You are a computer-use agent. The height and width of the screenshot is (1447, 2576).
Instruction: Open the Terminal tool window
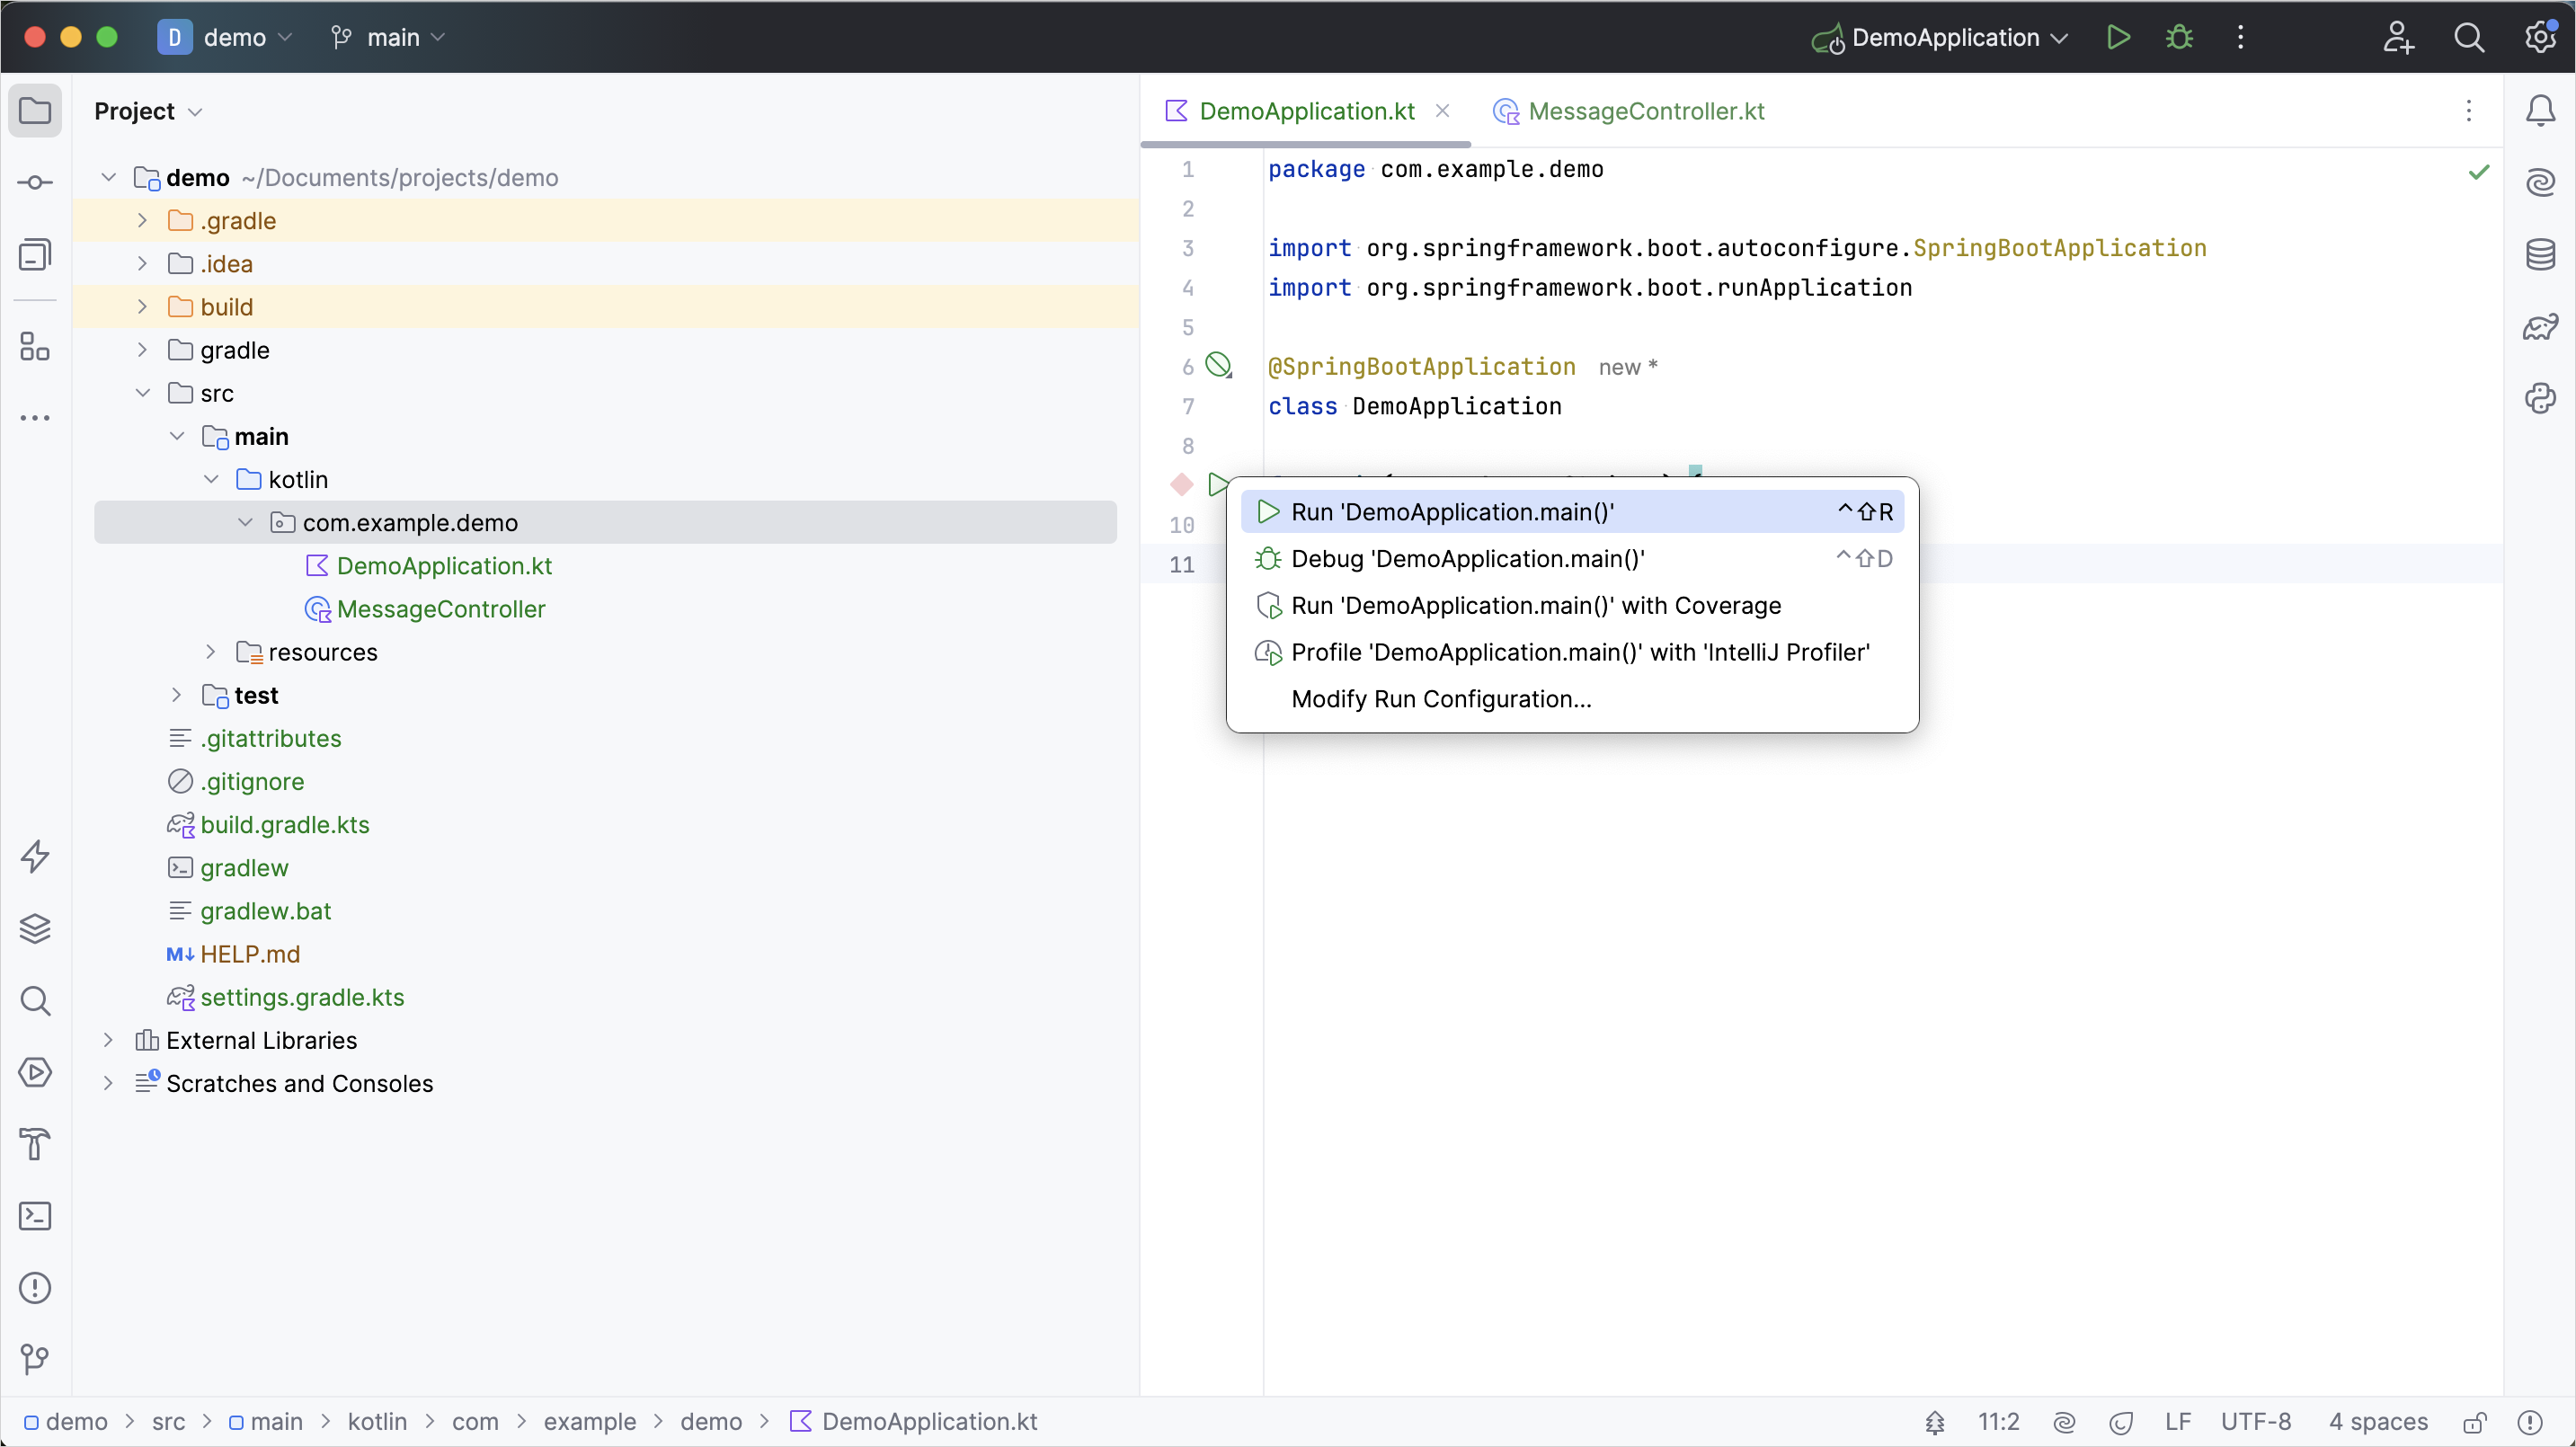[x=35, y=1216]
